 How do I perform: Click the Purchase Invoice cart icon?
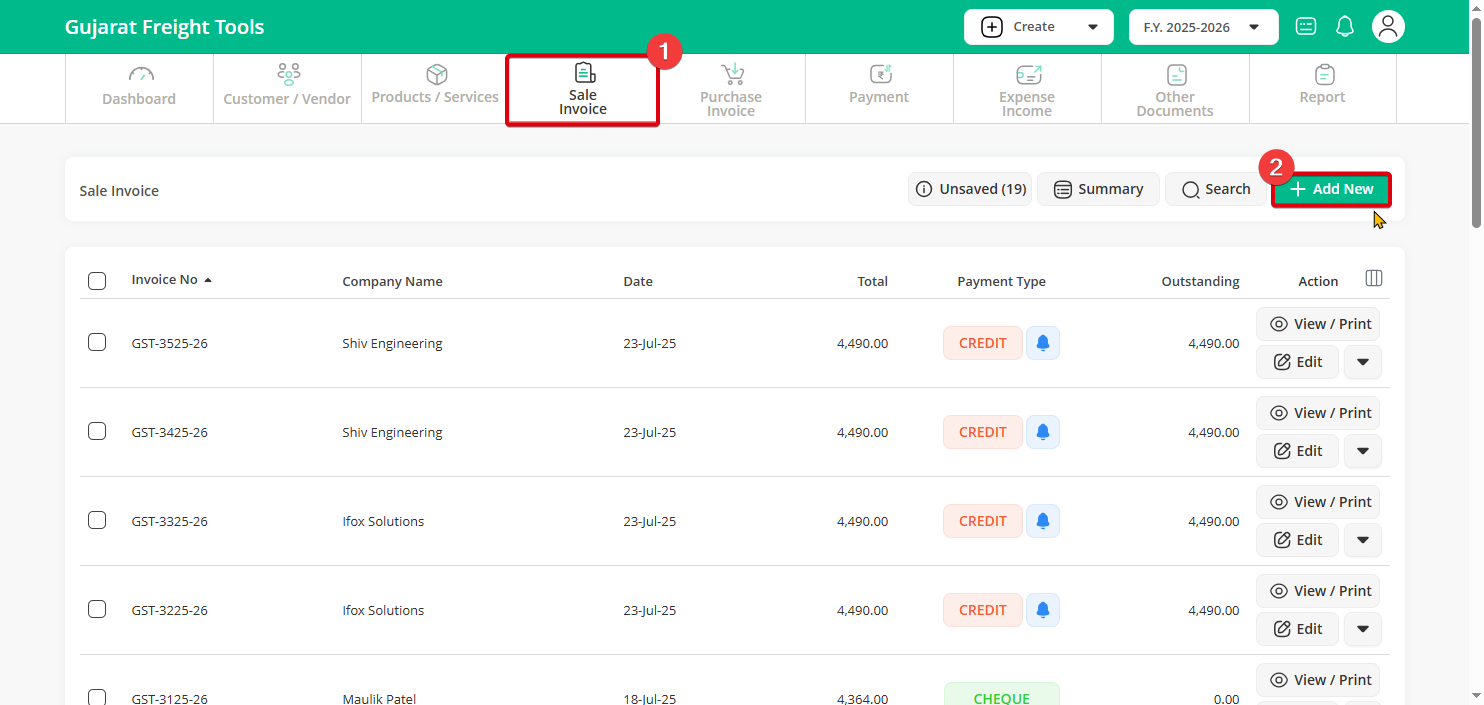[732, 74]
